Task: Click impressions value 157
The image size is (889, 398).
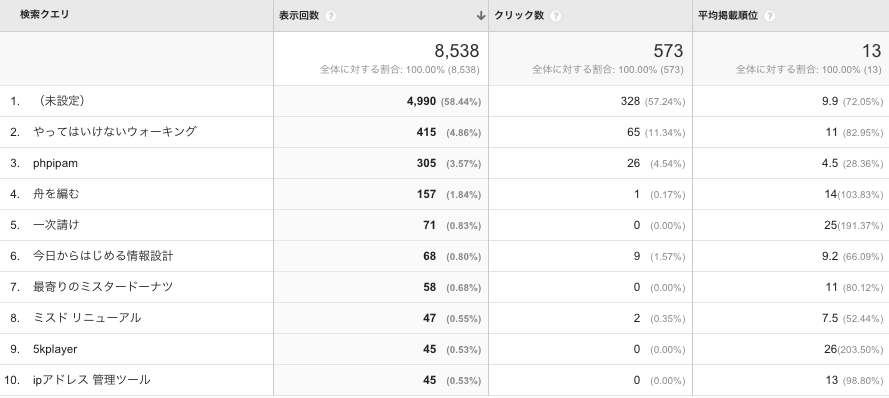Action: 426,194
